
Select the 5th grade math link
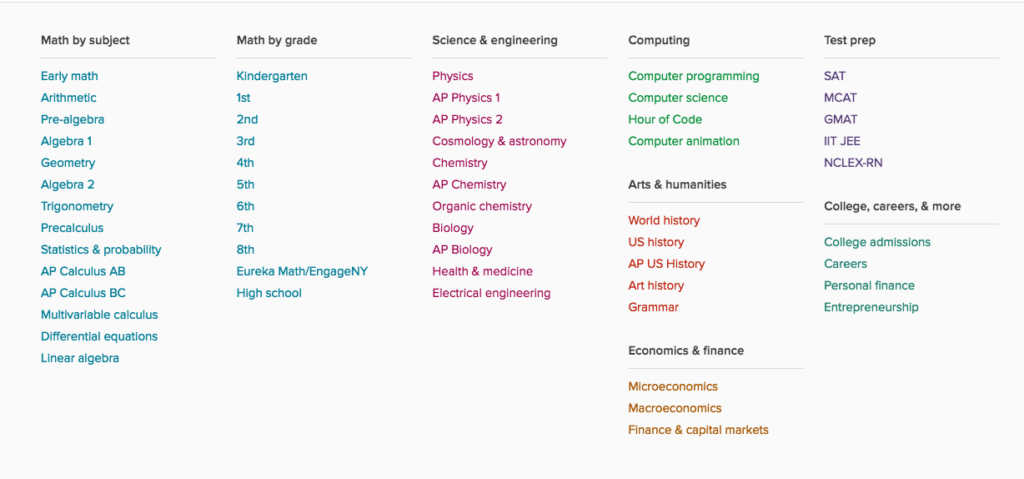click(246, 185)
